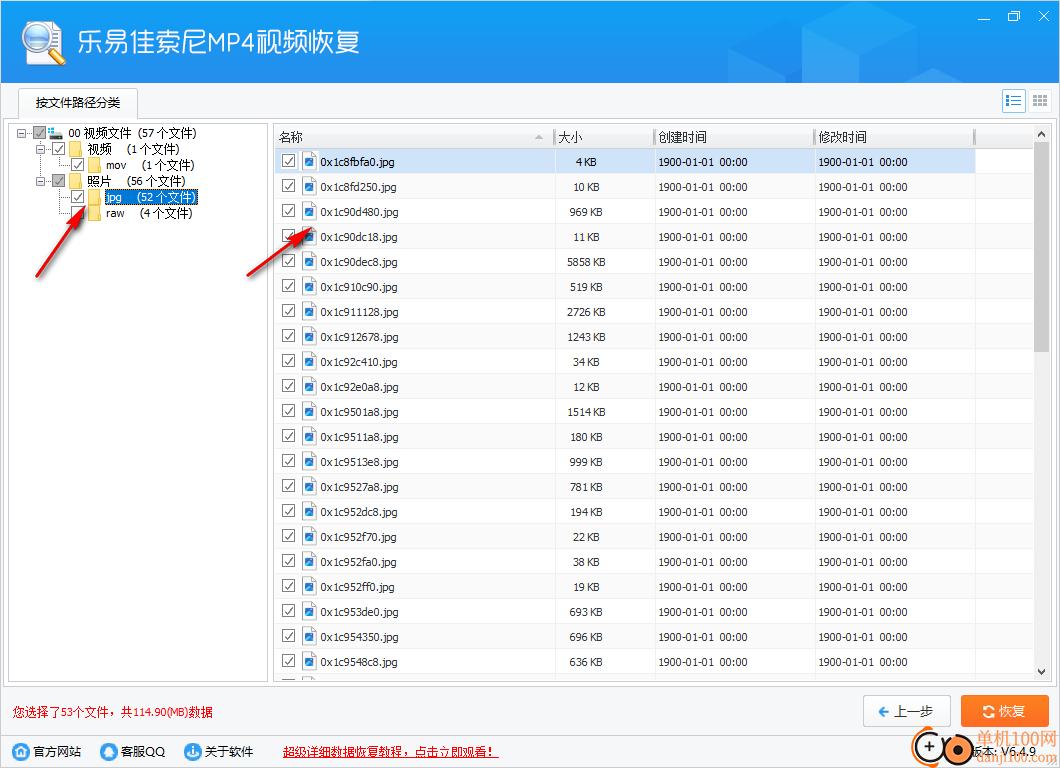Screen dimensions: 1060x768
Task: Click file icon of 0x1c9548c8.jpg
Action: pos(309,662)
